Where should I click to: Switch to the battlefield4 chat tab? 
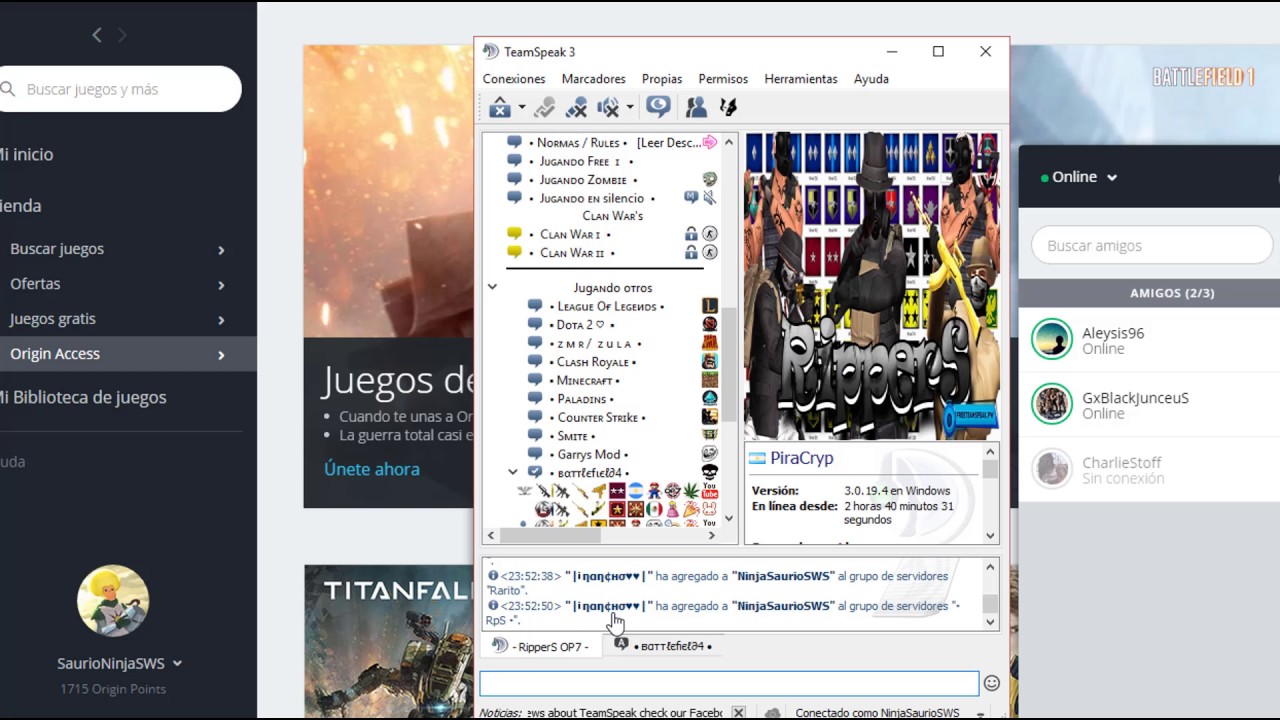click(663, 646)
